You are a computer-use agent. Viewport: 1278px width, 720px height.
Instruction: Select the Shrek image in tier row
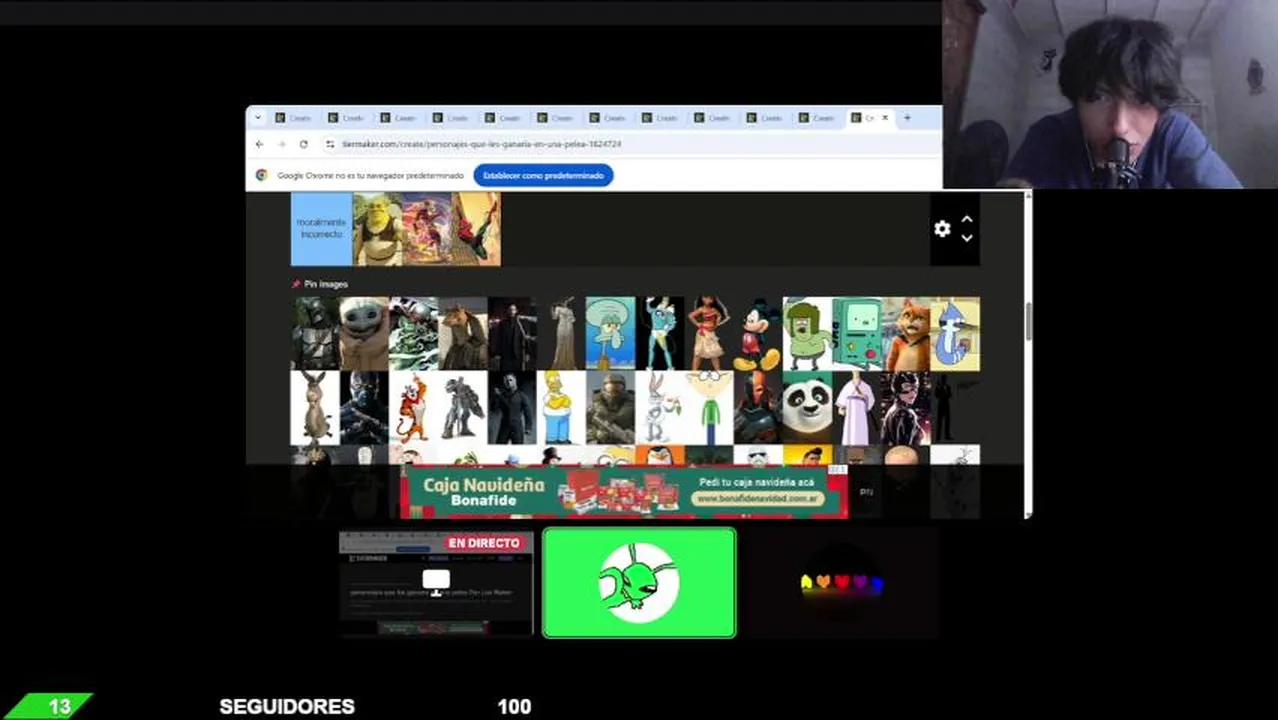click(x=377, y=229)
